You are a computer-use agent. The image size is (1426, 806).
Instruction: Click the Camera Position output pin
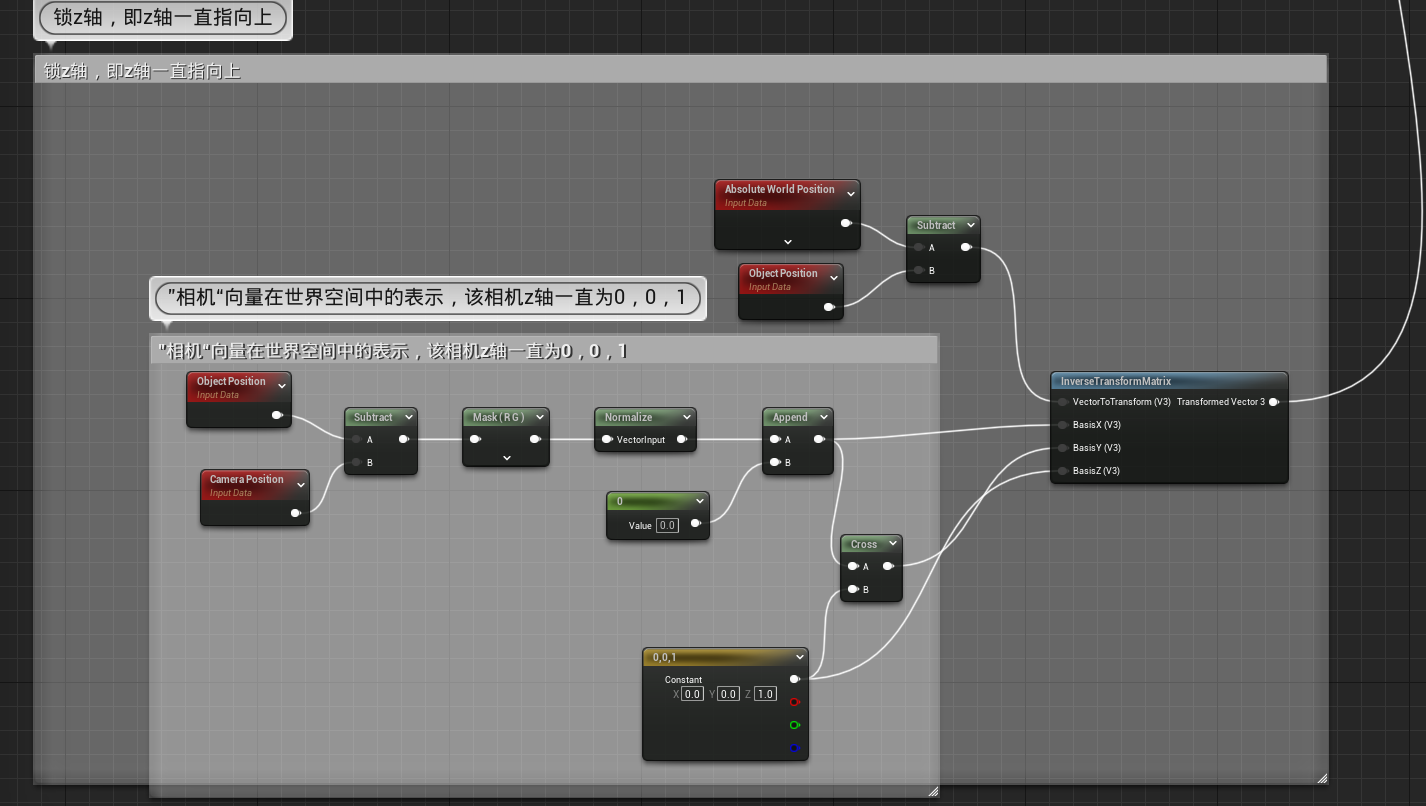(x=296, y=513)
